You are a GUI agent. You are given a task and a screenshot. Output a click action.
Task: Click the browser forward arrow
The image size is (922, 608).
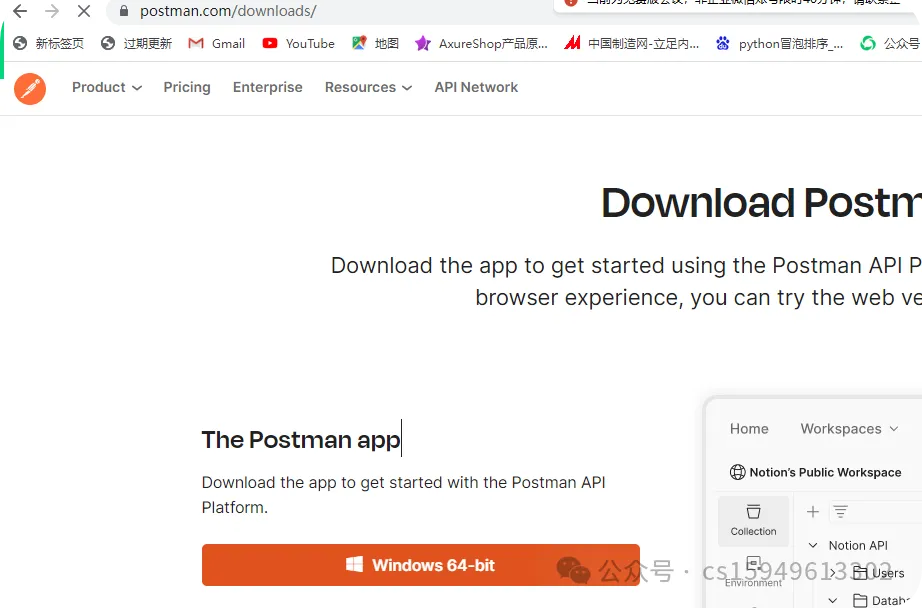tap(52, 11)
